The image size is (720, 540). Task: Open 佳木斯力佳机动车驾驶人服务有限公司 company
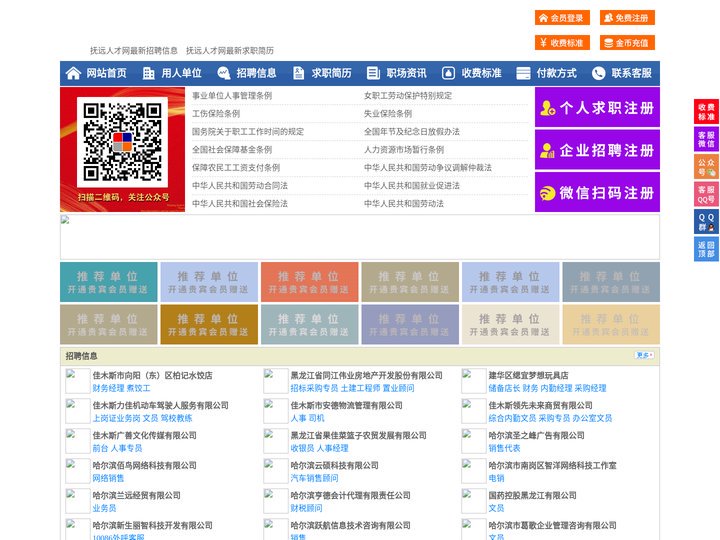tap(160, 405)
